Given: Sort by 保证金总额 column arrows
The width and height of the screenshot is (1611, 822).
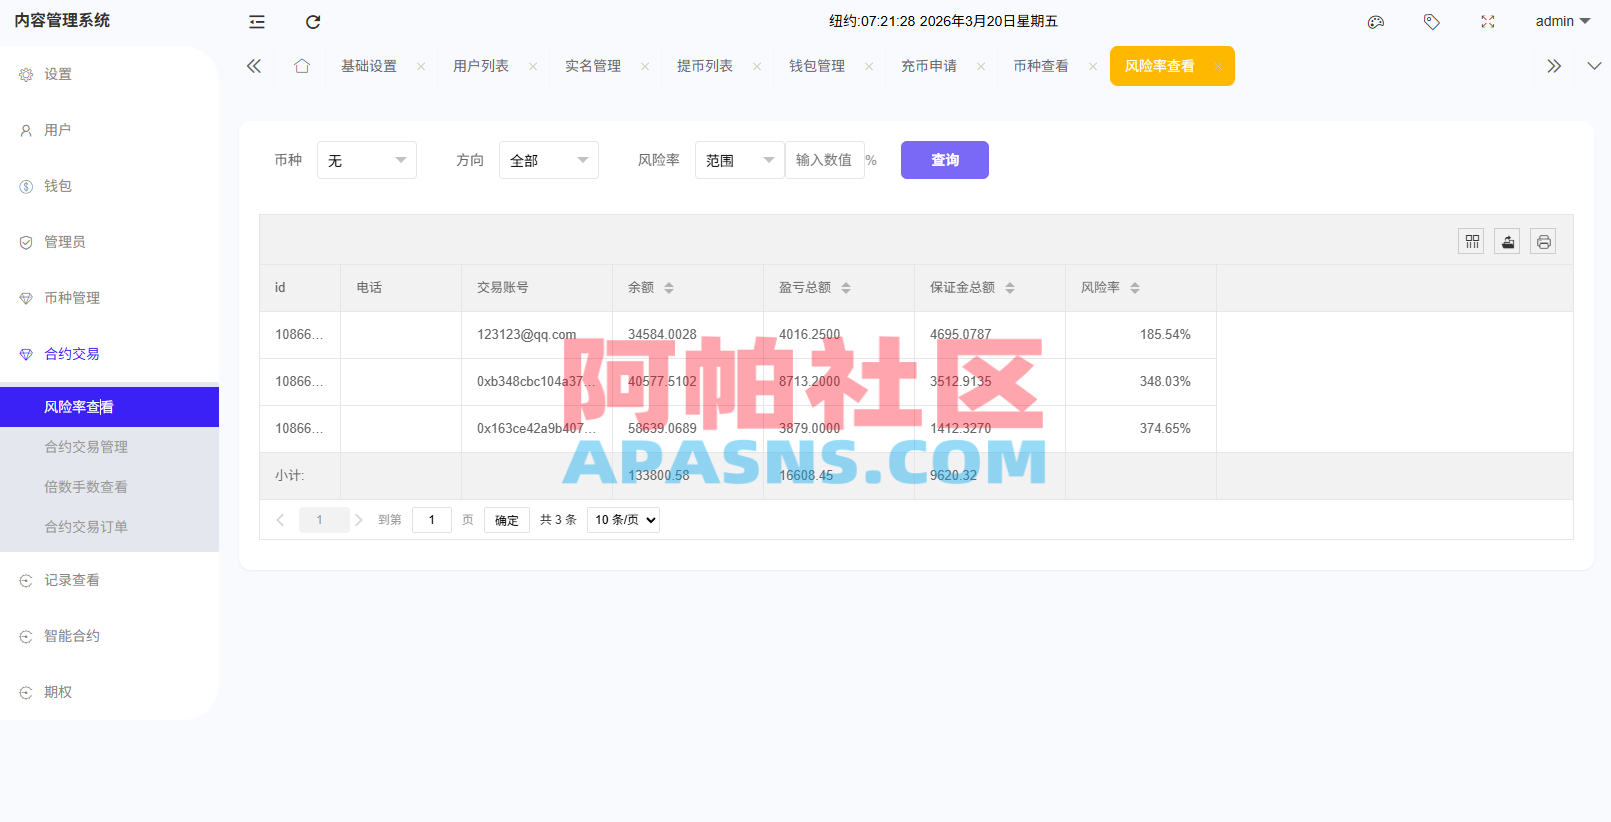Looking at the screenshot, I should 1010,288.
